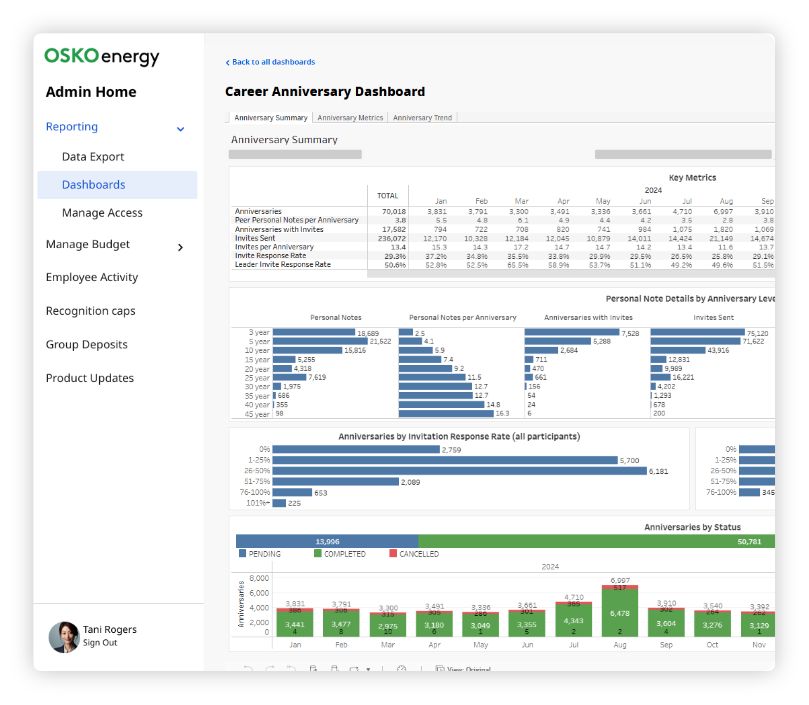Screen dimensions: 809x705
Task: Click the 3 year Personal Notes bar 18,689
Action: (314, 333)
